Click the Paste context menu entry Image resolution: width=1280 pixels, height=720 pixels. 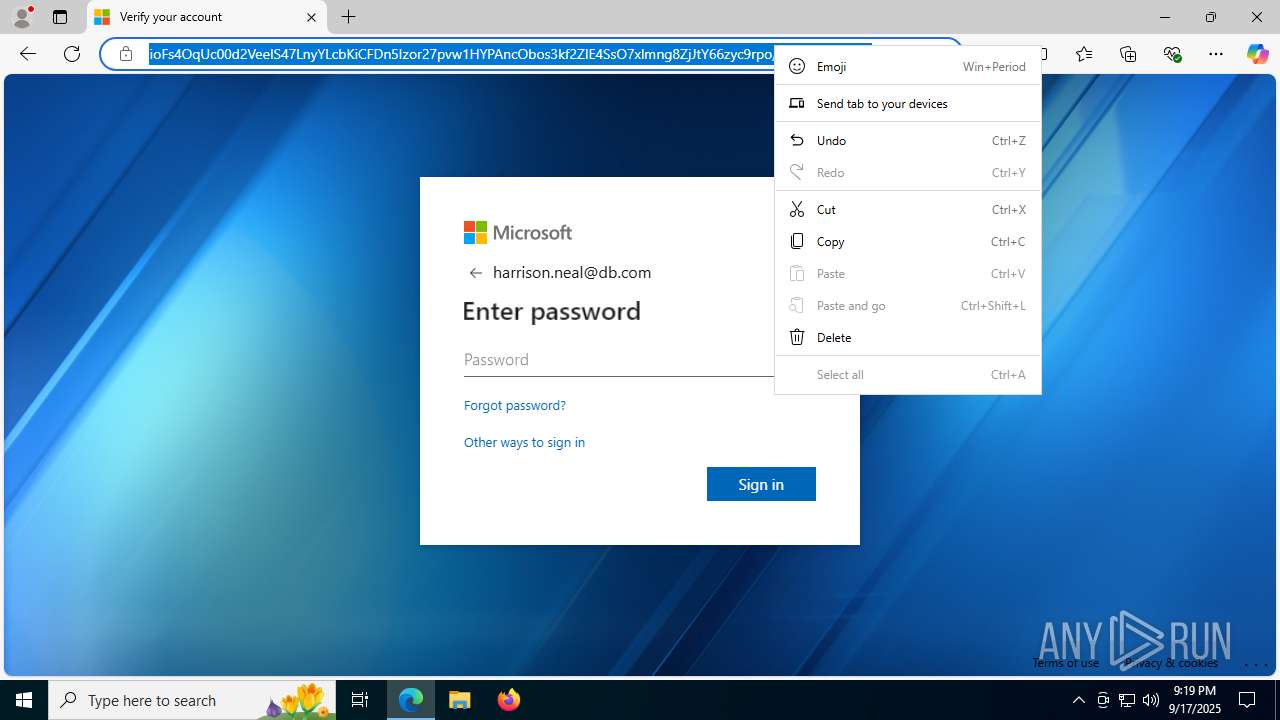coord(908,273)
